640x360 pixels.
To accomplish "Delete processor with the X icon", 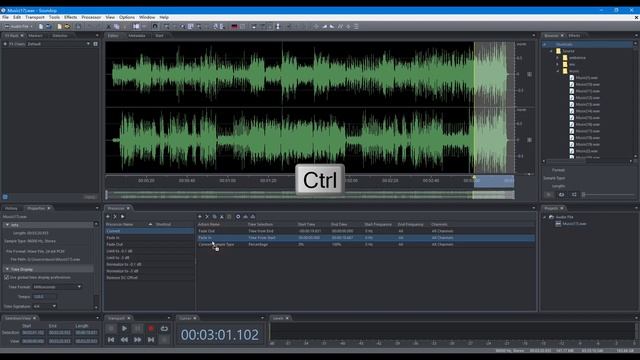I will pyautogui.click(x=115, y=217).
